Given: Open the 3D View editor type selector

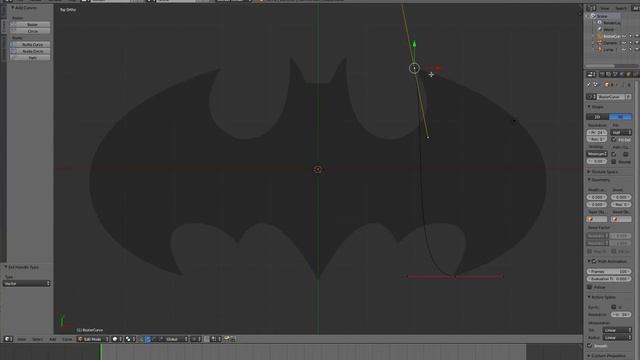Looking at the screenshot, I should 8,339.
